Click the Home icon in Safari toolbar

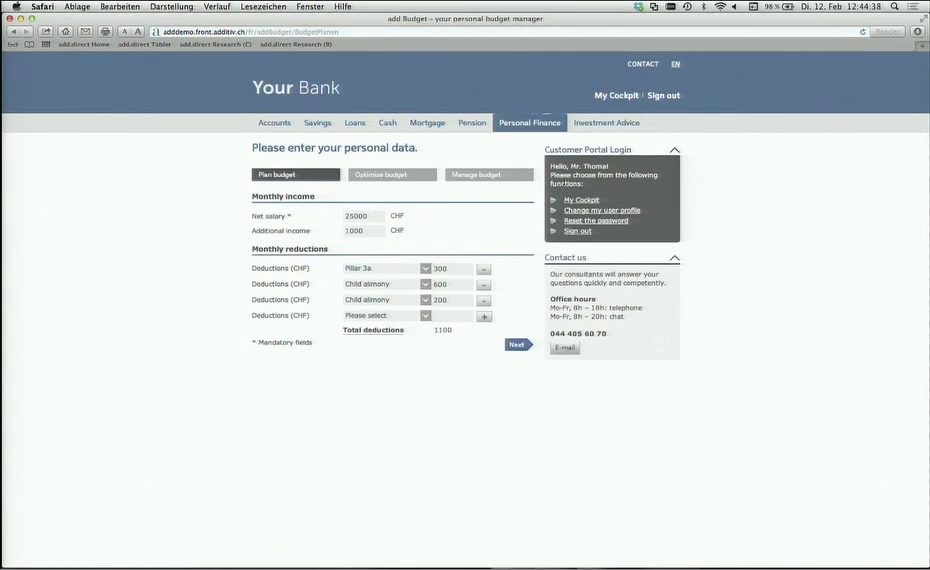pyautogui.click(x=66, y=32)
